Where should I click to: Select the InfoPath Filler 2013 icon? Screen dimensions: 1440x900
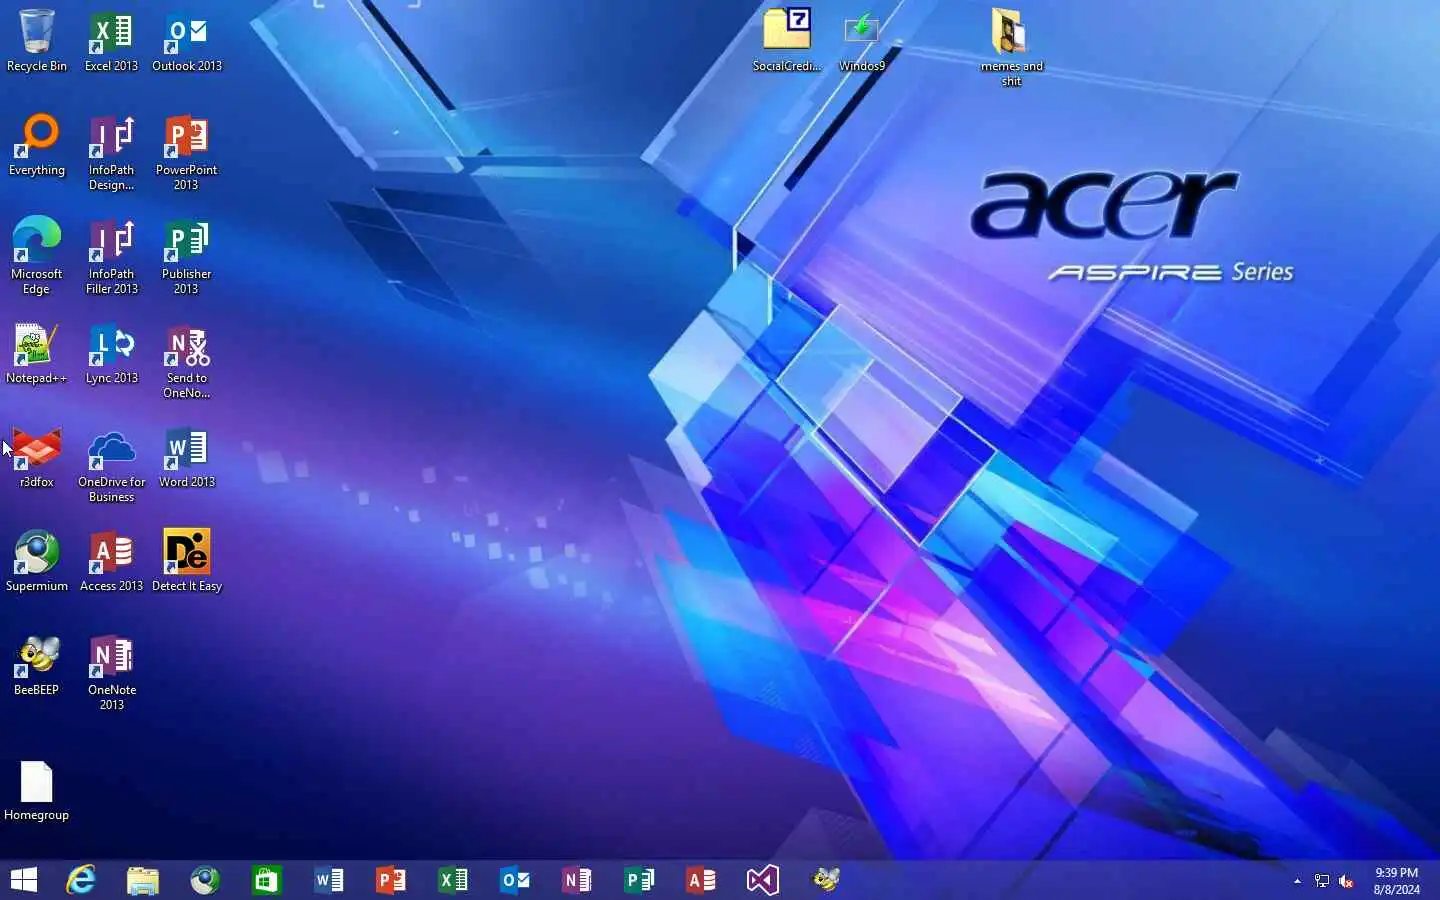tap(111, 256)
